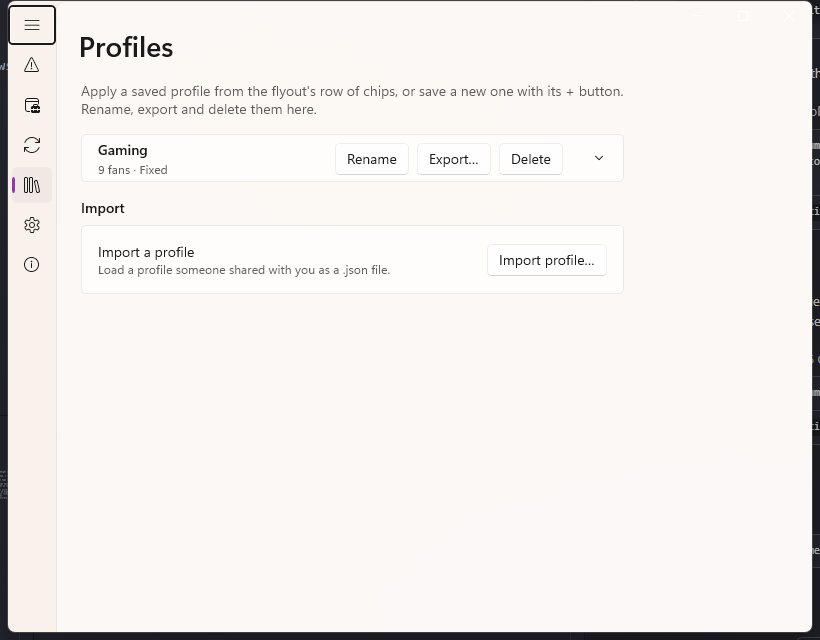This screenshot has height=640, width=820.
Task: Open the Settings gear page
Action: click(x=32, y=225)
